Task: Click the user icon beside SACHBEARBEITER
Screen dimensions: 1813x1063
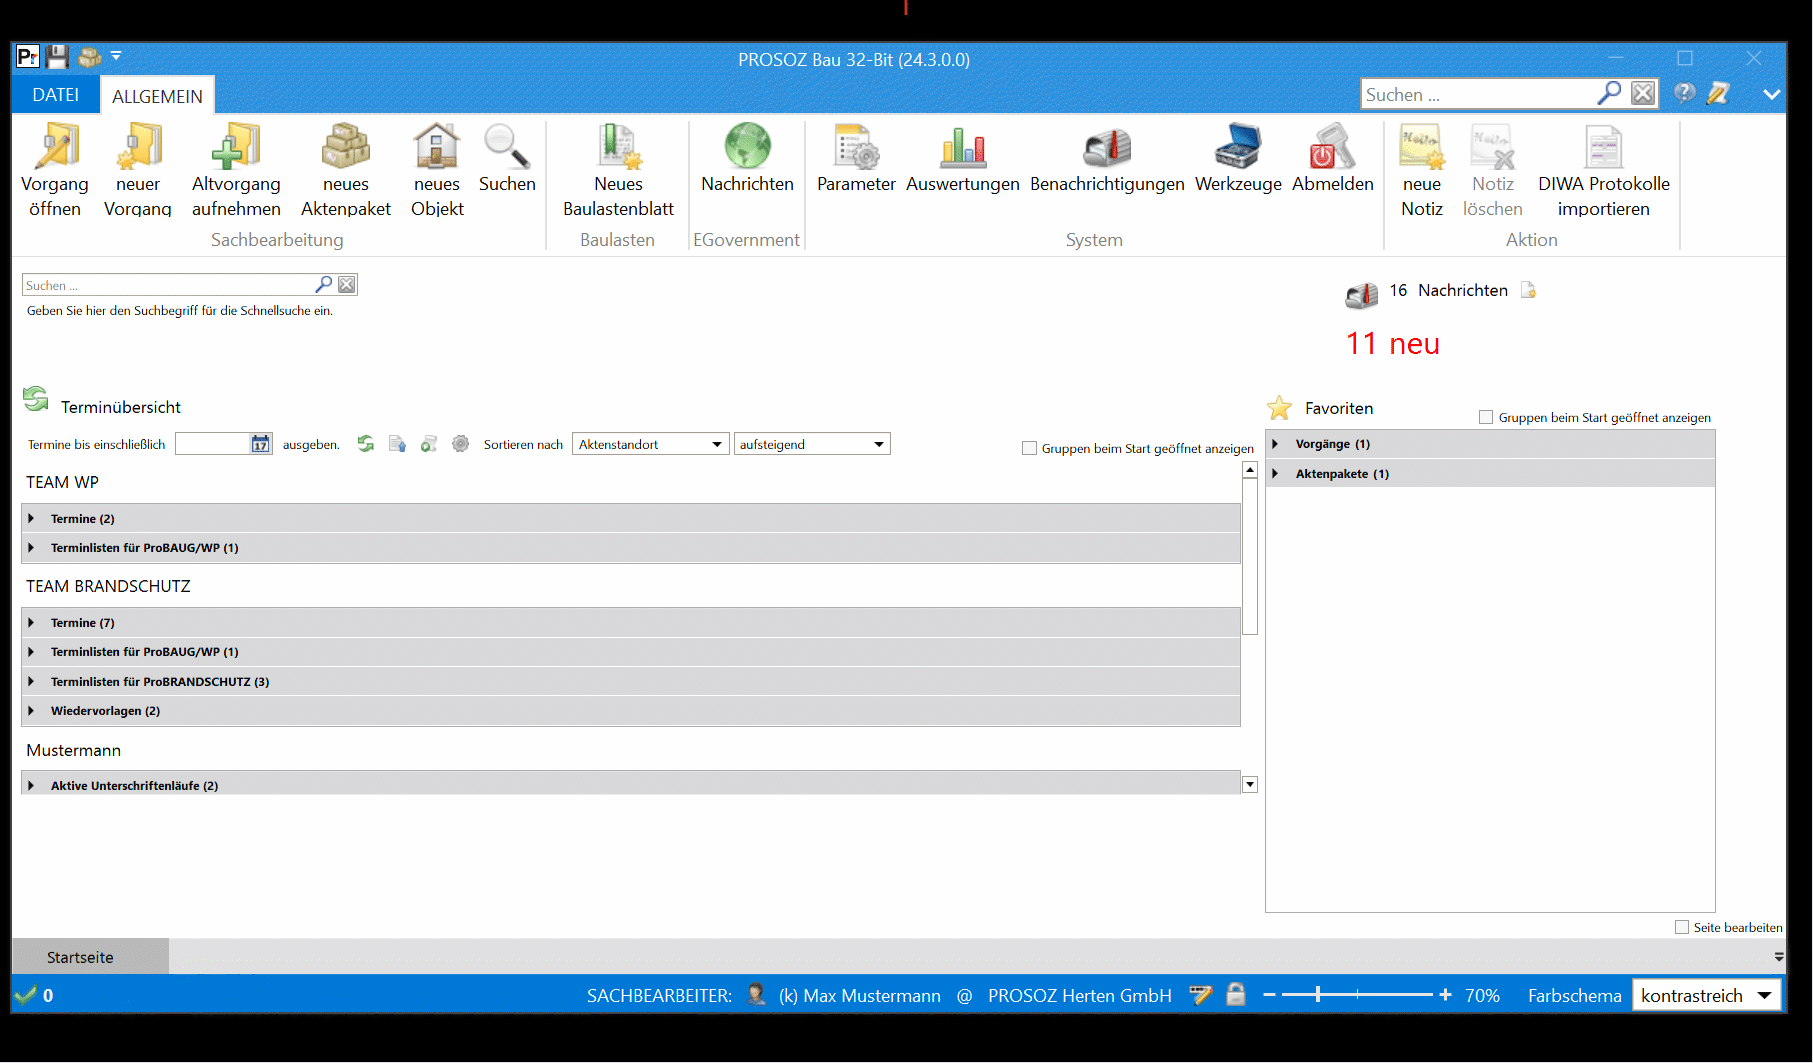Action: [x=756, y=994]
